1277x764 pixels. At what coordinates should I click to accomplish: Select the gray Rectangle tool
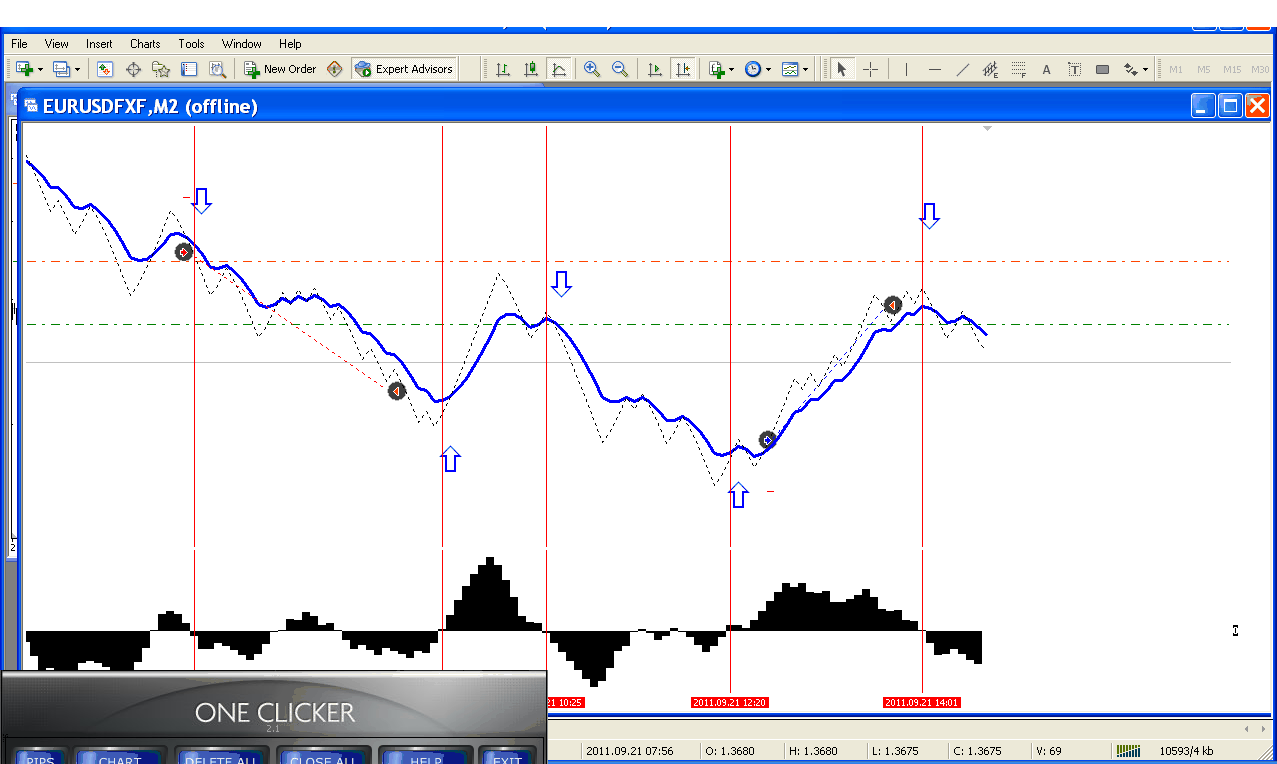click(1103, 69)
